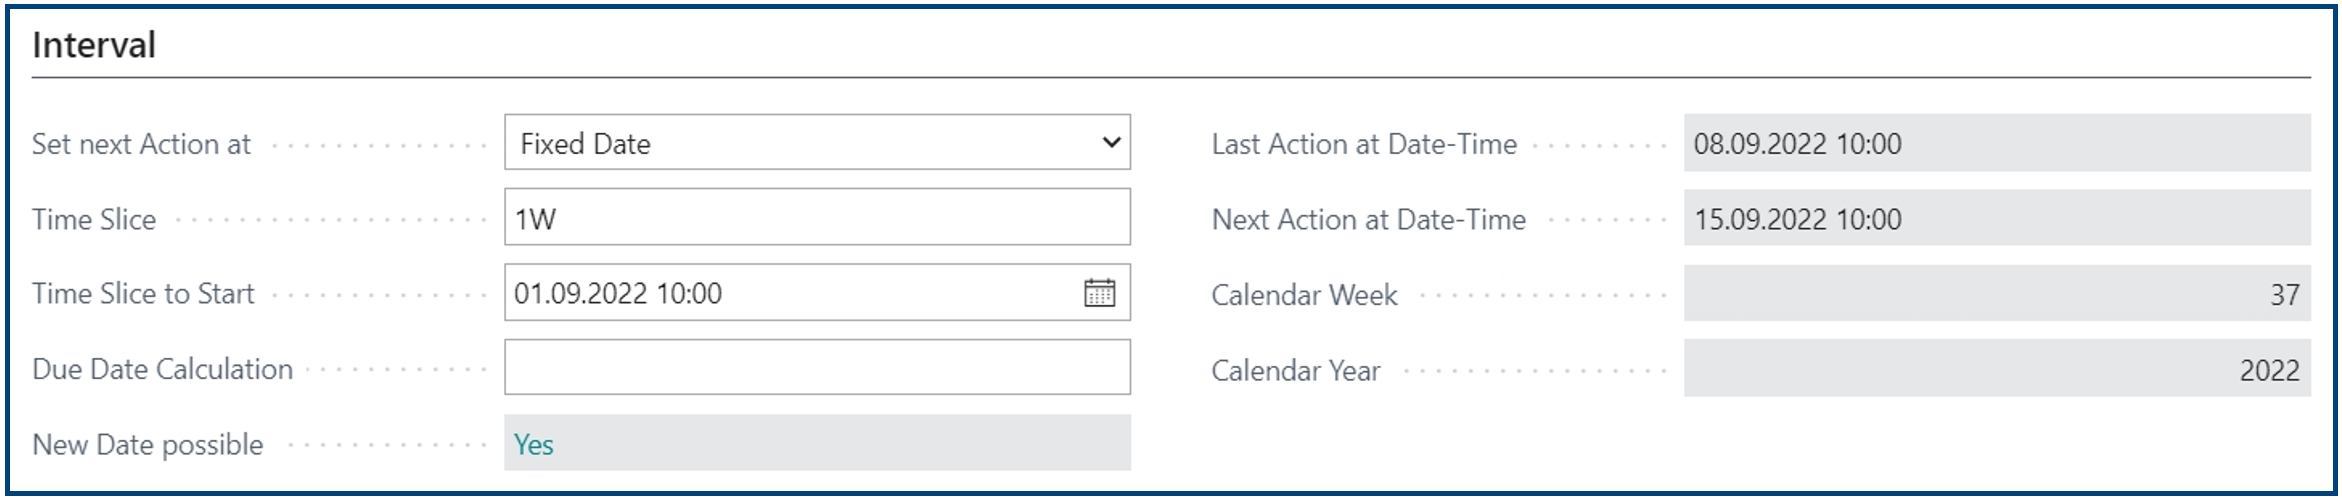
Task: Select the Yes value for New Date possible
Action: click(x=533, y=445)
